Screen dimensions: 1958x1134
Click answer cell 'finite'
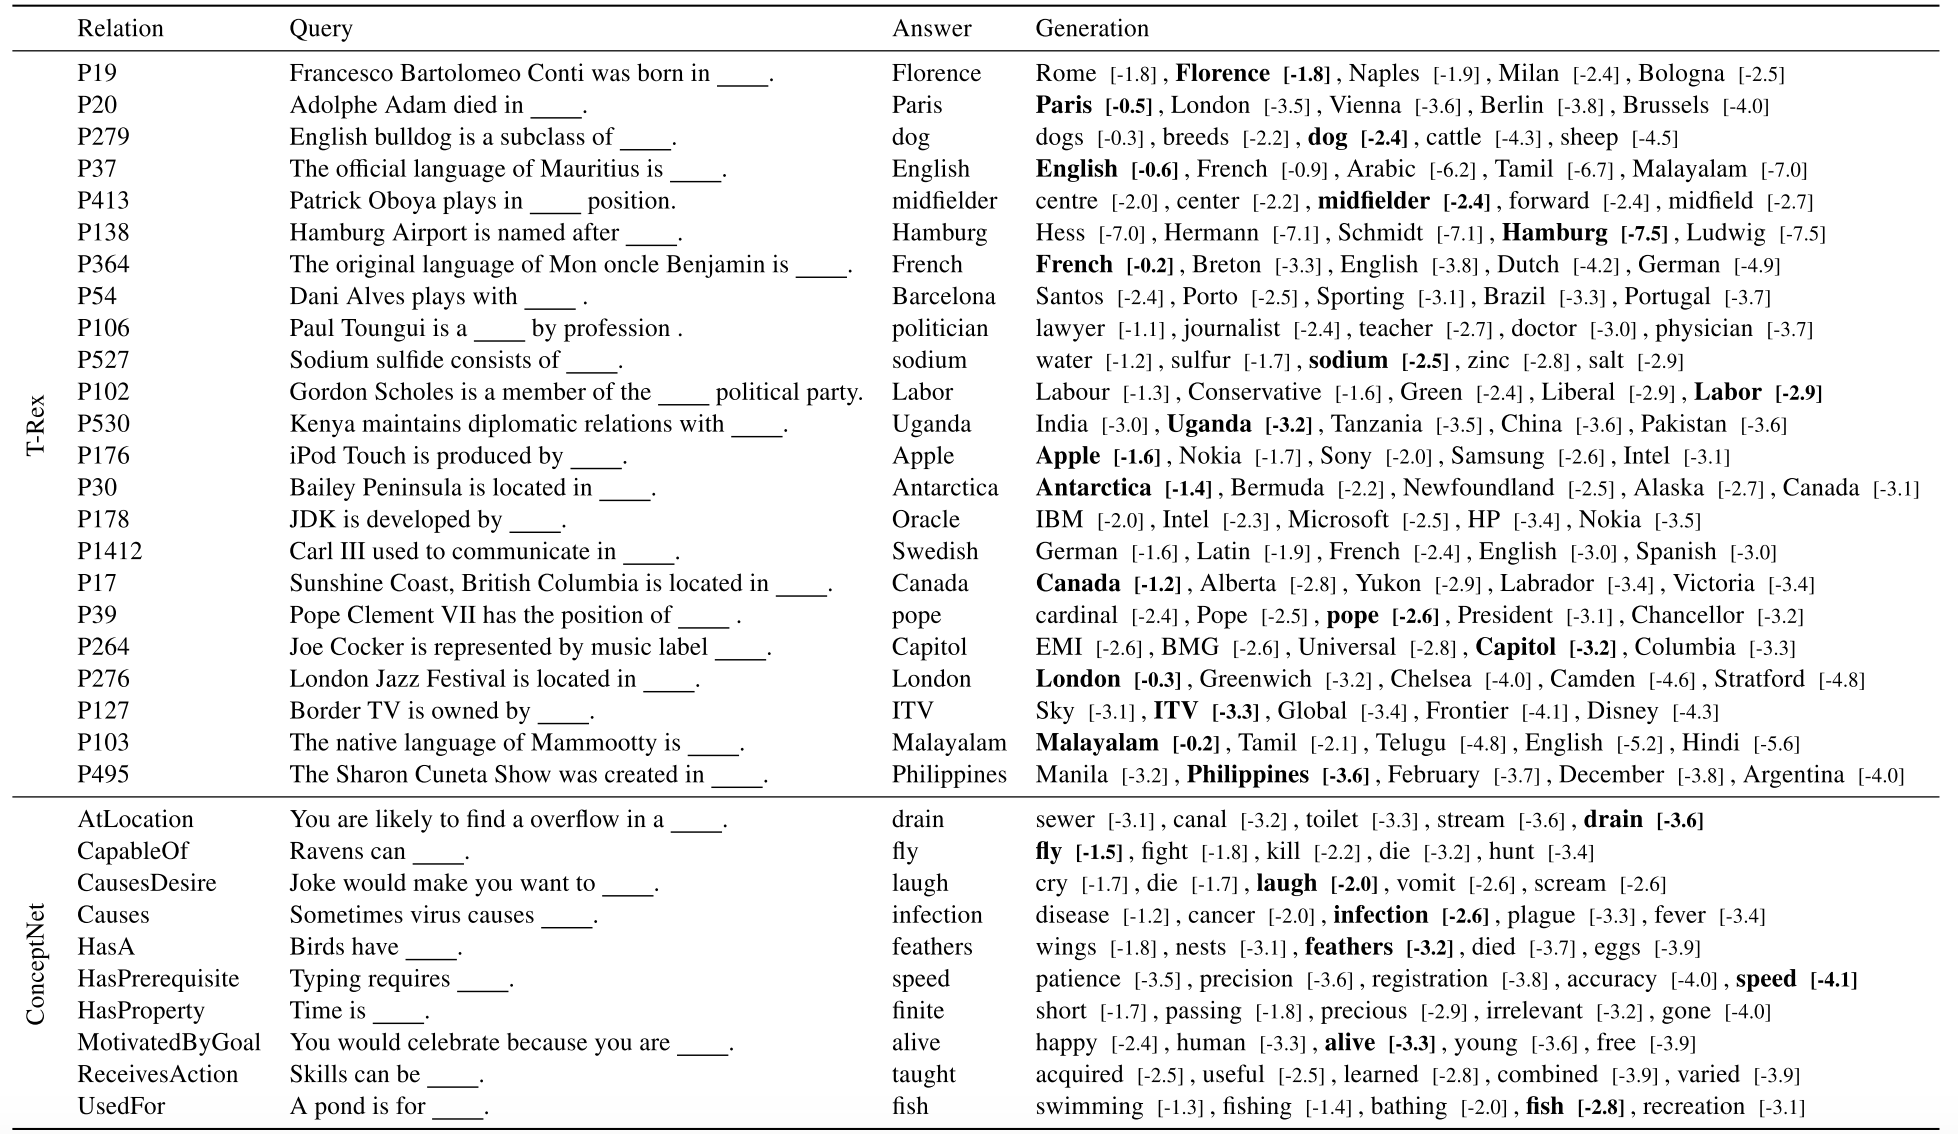click(918, 1010)
